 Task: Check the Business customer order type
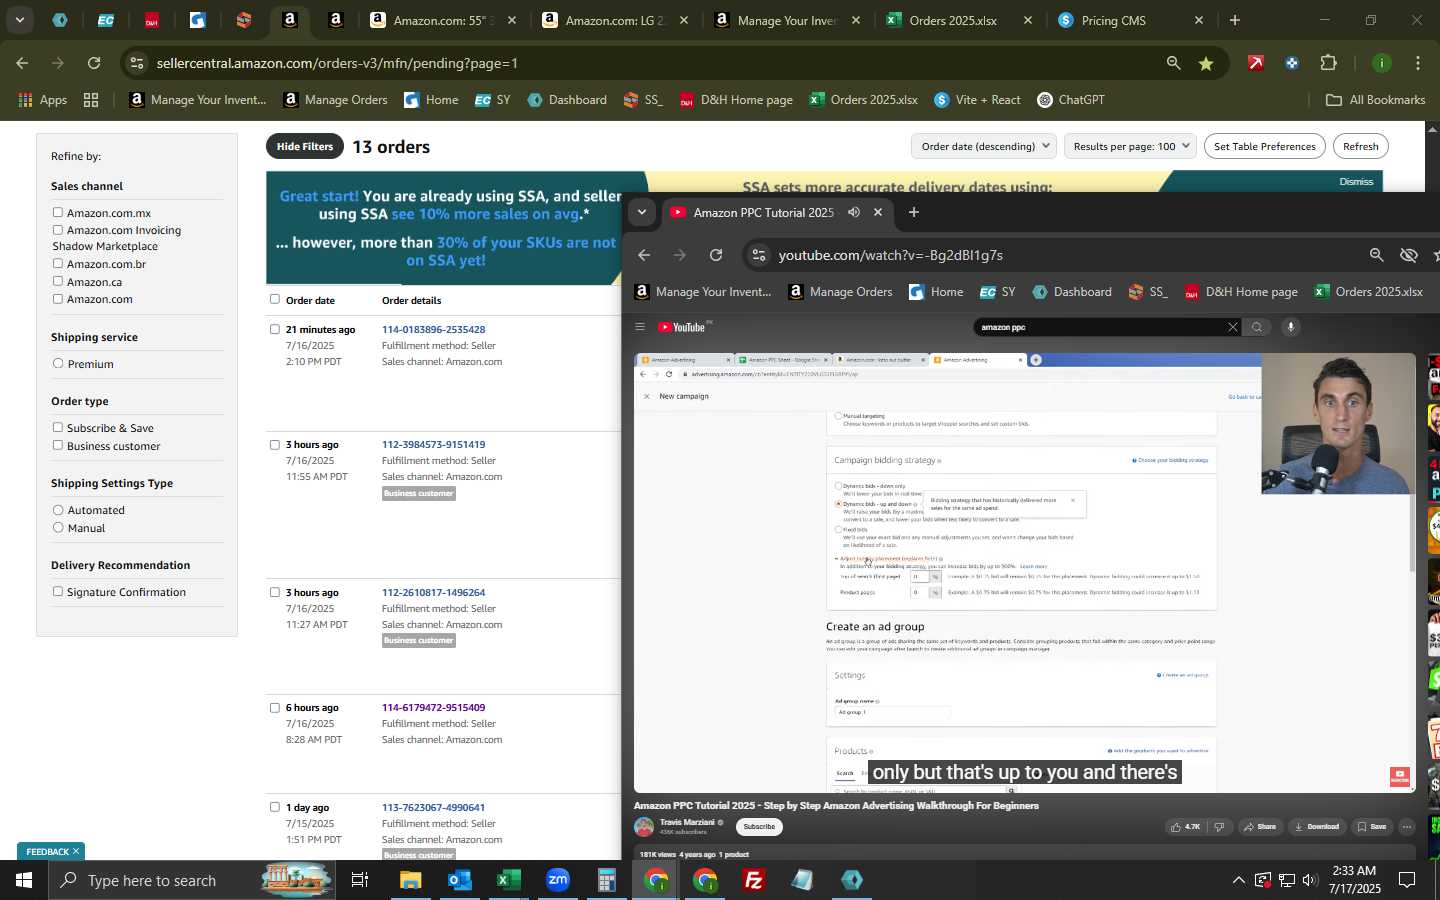pos(58,445)
